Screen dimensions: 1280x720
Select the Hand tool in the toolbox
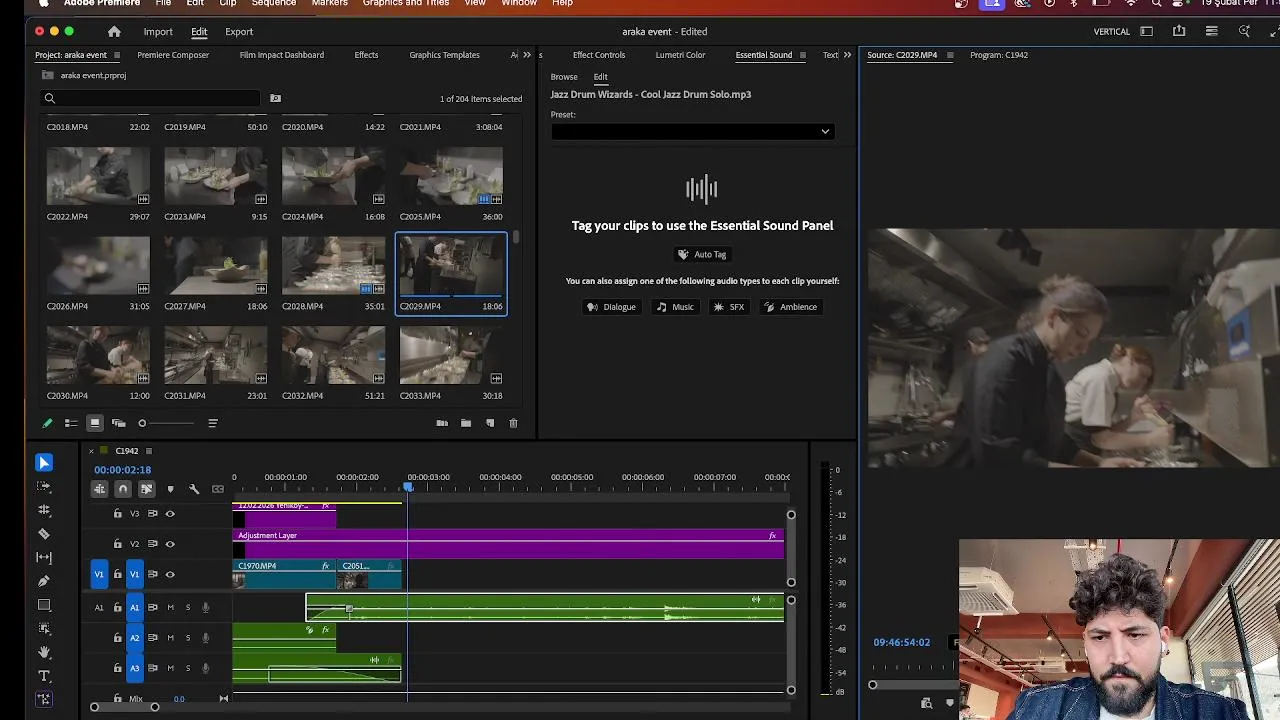(44, 652)
